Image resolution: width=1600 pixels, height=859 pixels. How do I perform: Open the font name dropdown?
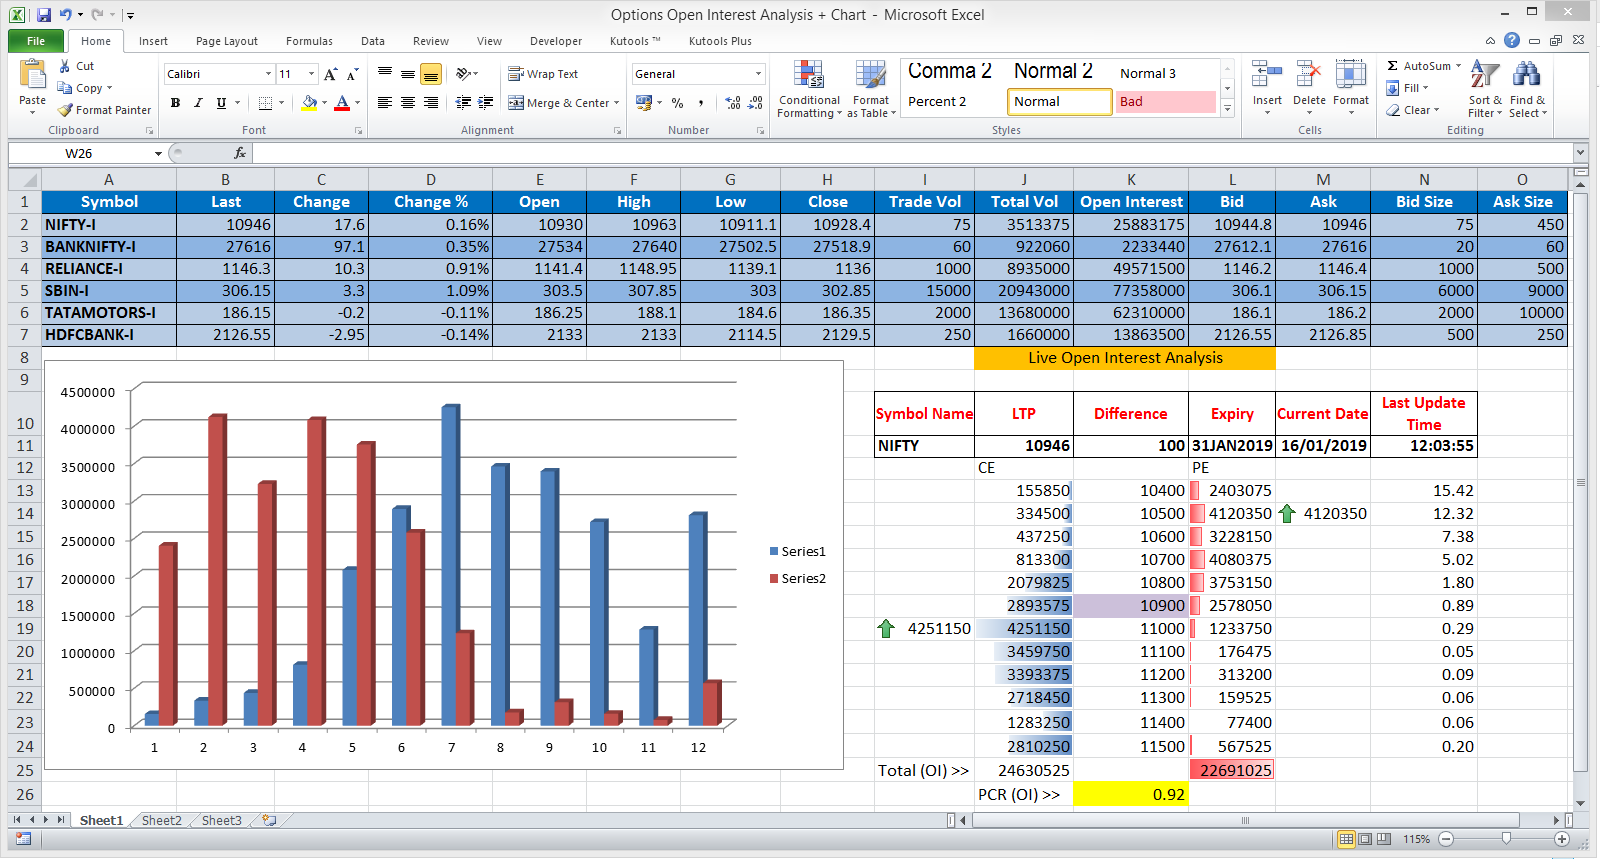pyautogui.click(x=268, y=74)
